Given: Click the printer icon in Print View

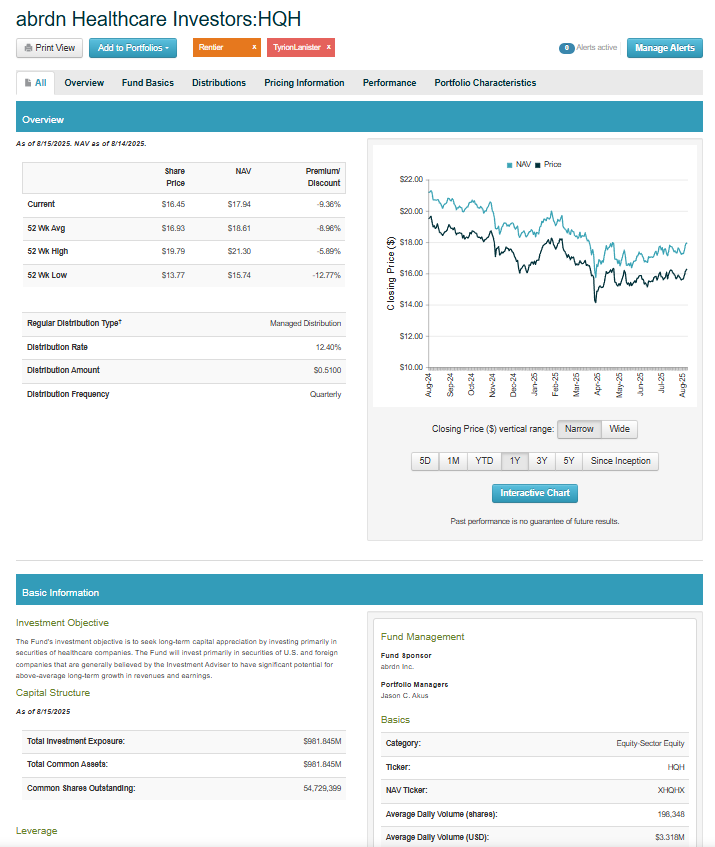Looking at the screenshot, I should pyautogui.click(x=28, y=48).
